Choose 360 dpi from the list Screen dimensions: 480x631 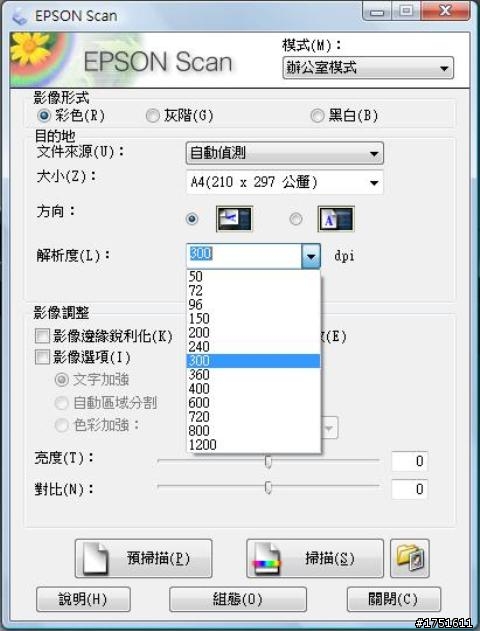tap(253, 375)
